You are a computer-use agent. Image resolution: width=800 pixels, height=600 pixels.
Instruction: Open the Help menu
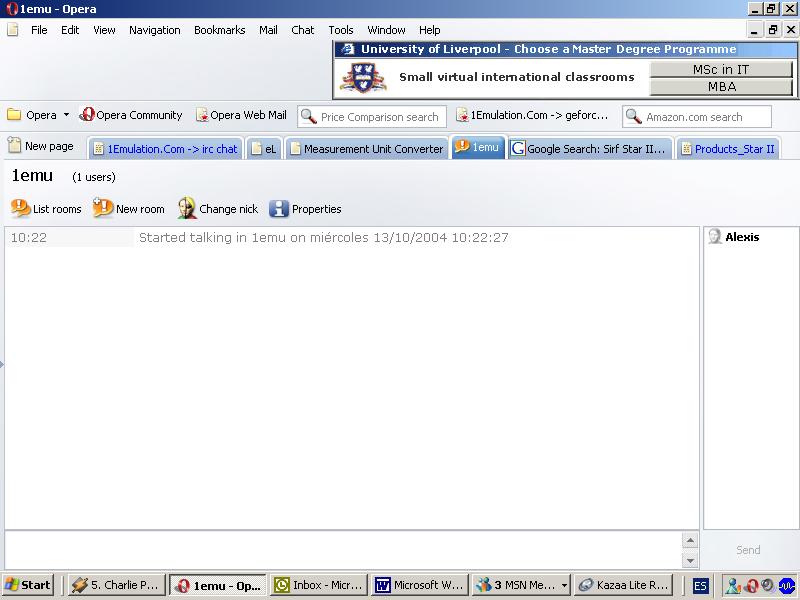430,30
